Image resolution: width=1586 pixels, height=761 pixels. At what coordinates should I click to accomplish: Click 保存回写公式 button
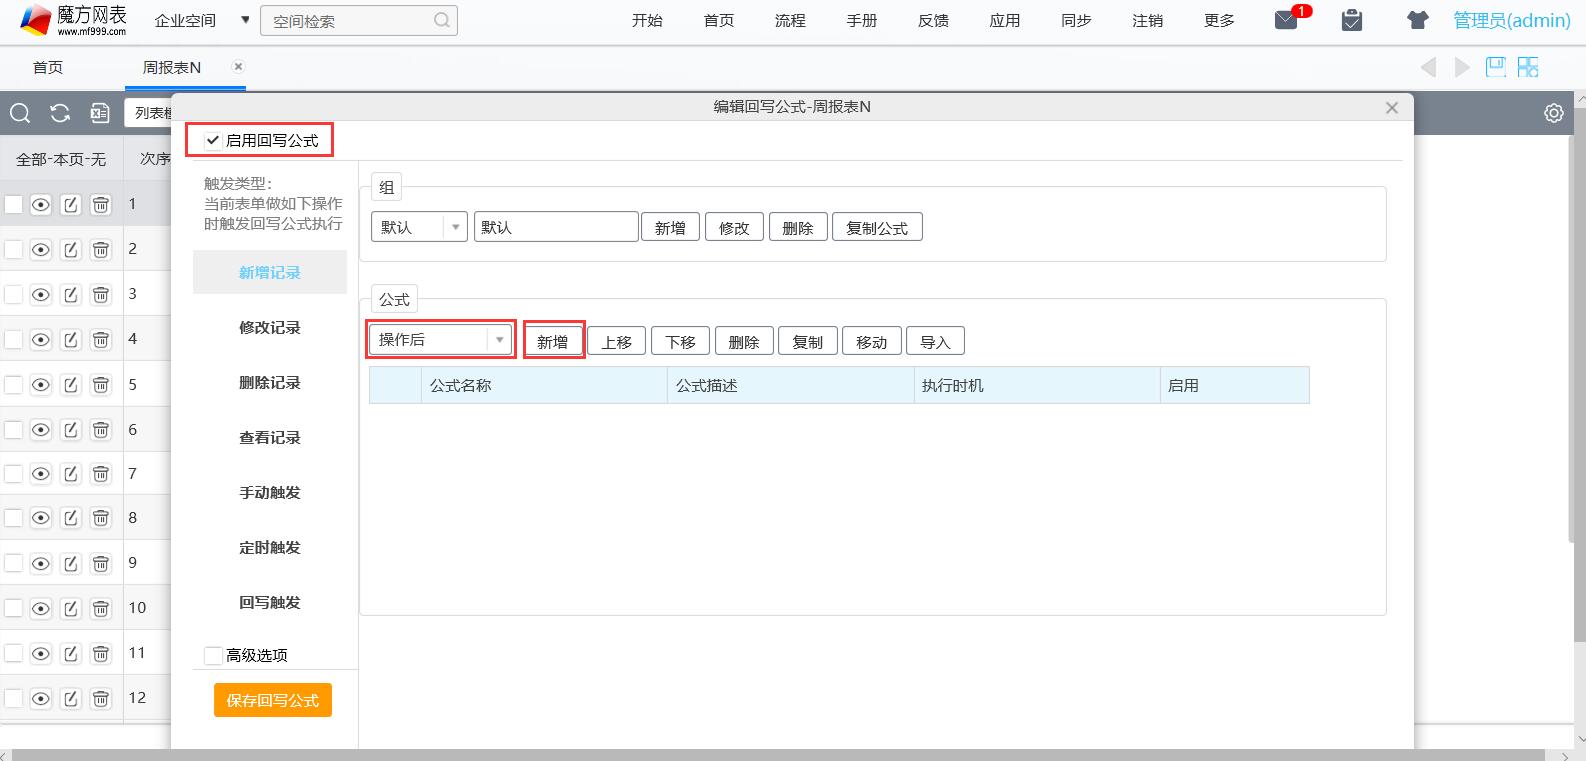[x=273, y=700]
